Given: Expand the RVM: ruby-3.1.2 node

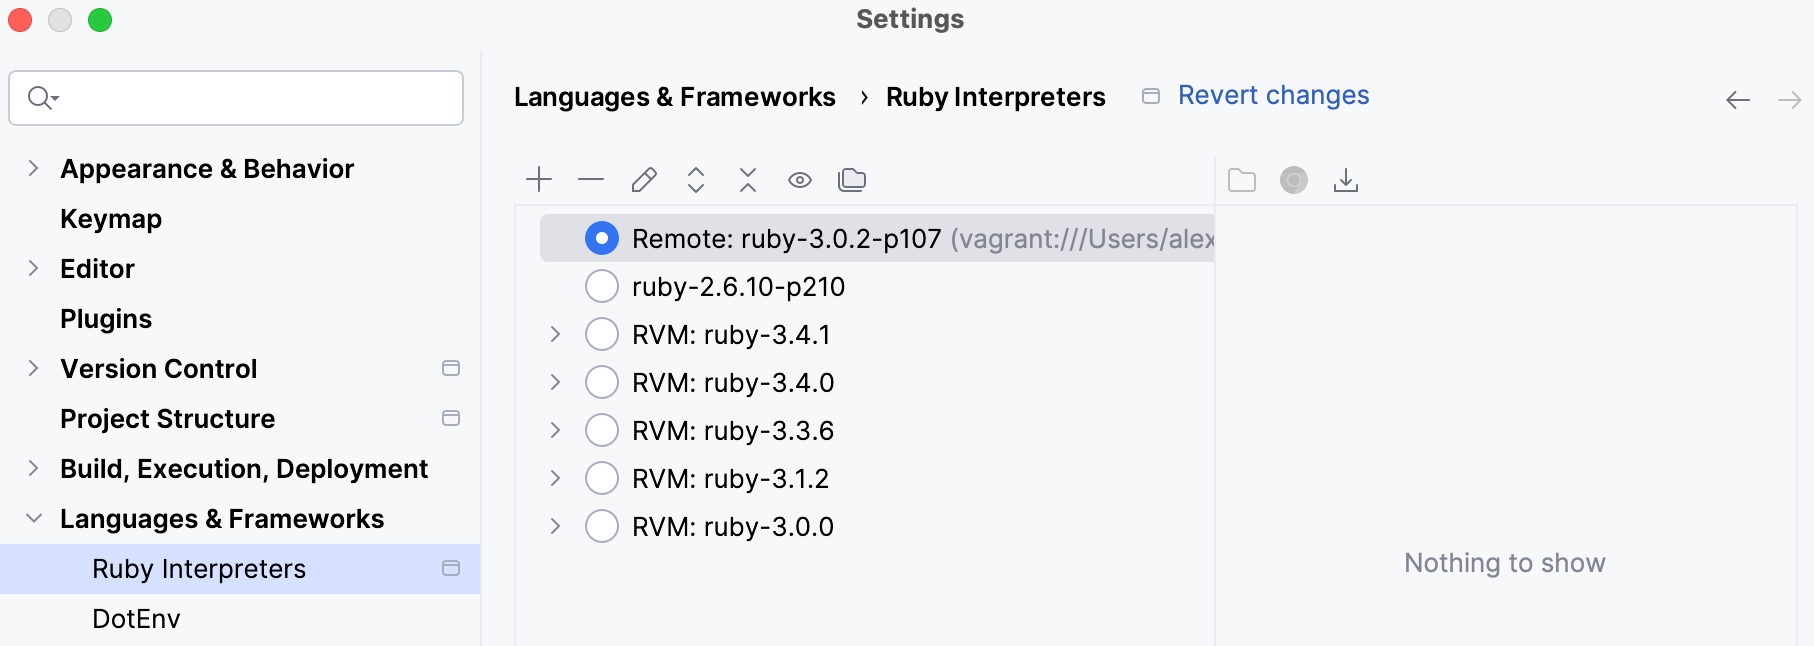Looking at the screenshot, I should coord(556,477).
